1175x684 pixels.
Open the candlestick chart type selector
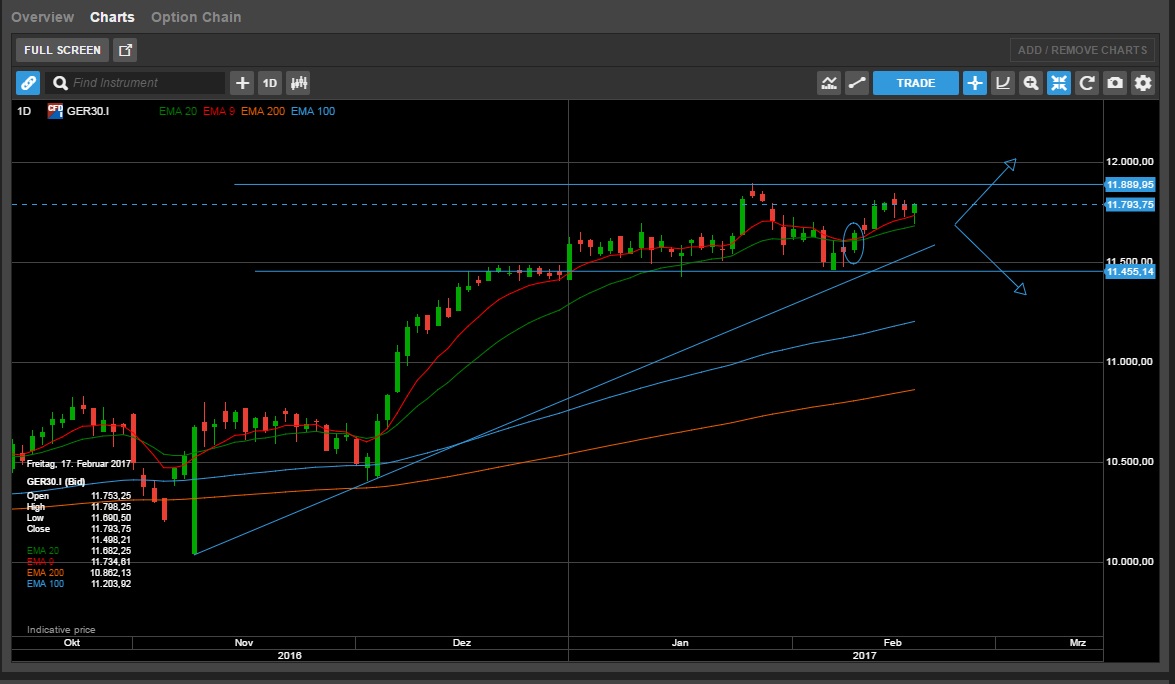tap(298, 83)
